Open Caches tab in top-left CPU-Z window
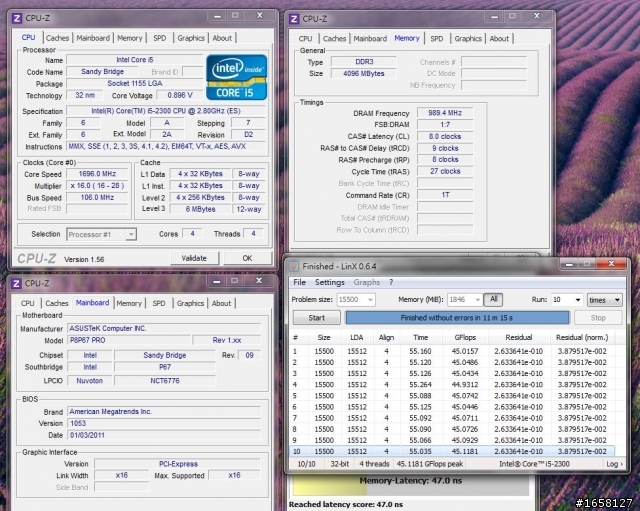This screenshot has width=640, height=511. point(57,38)
